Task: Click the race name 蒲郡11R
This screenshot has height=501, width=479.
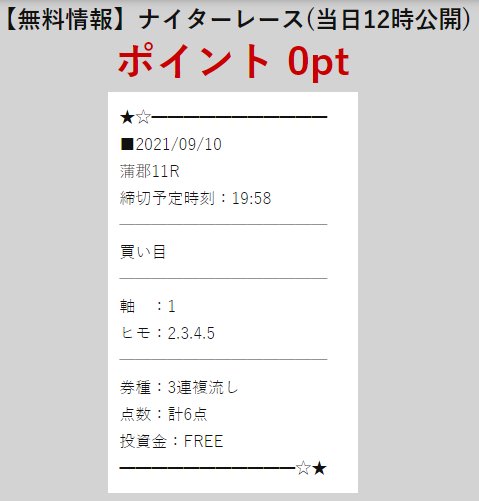Action: (x=150, y=171)
